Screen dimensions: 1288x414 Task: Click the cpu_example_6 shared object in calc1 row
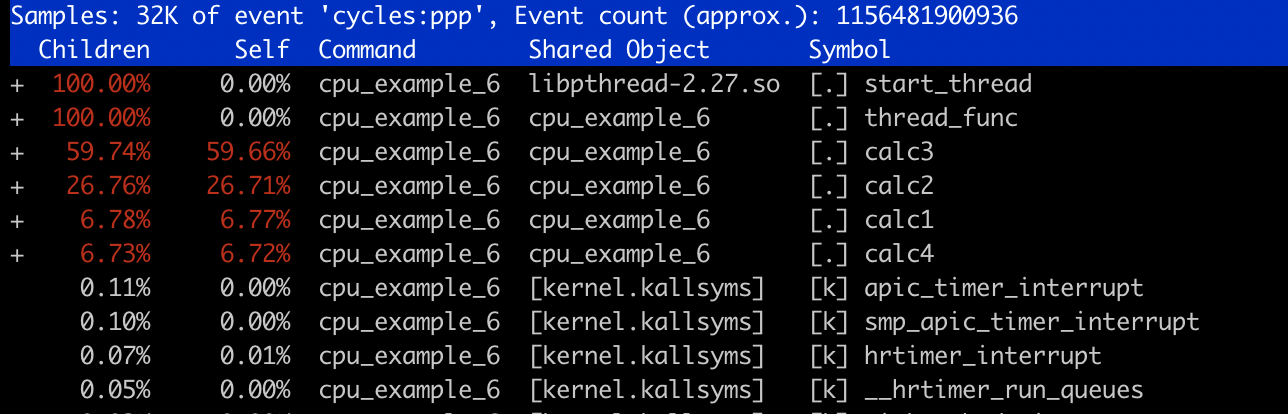619,220
